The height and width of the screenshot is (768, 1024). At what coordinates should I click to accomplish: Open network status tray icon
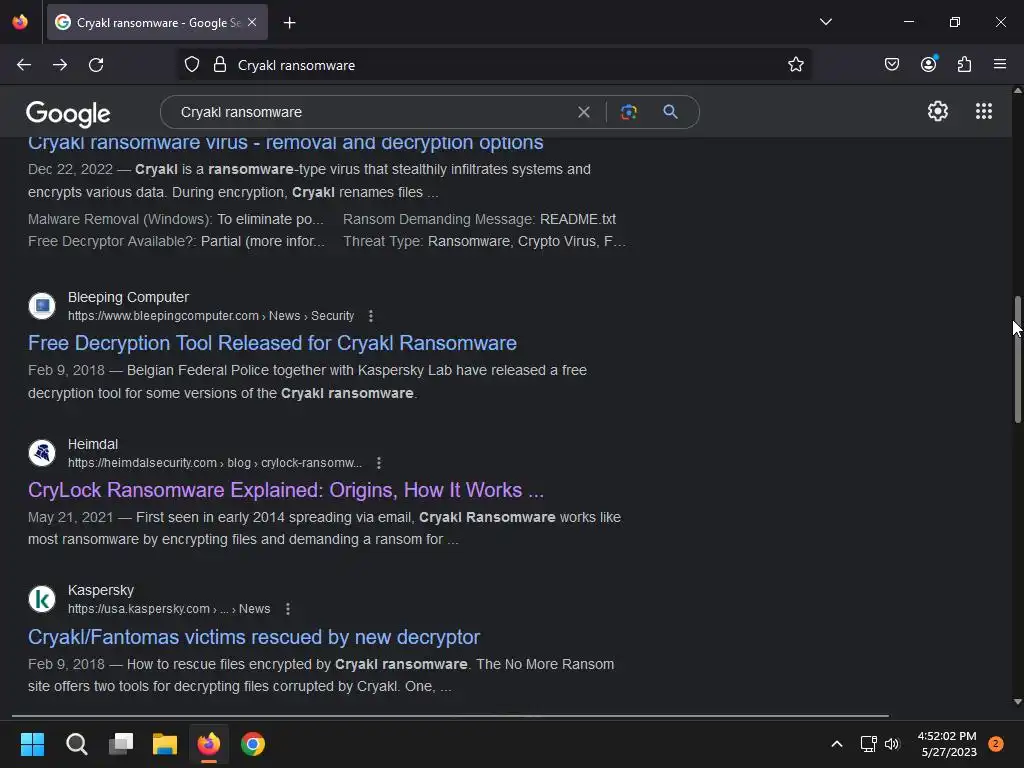tap(868, 744)
